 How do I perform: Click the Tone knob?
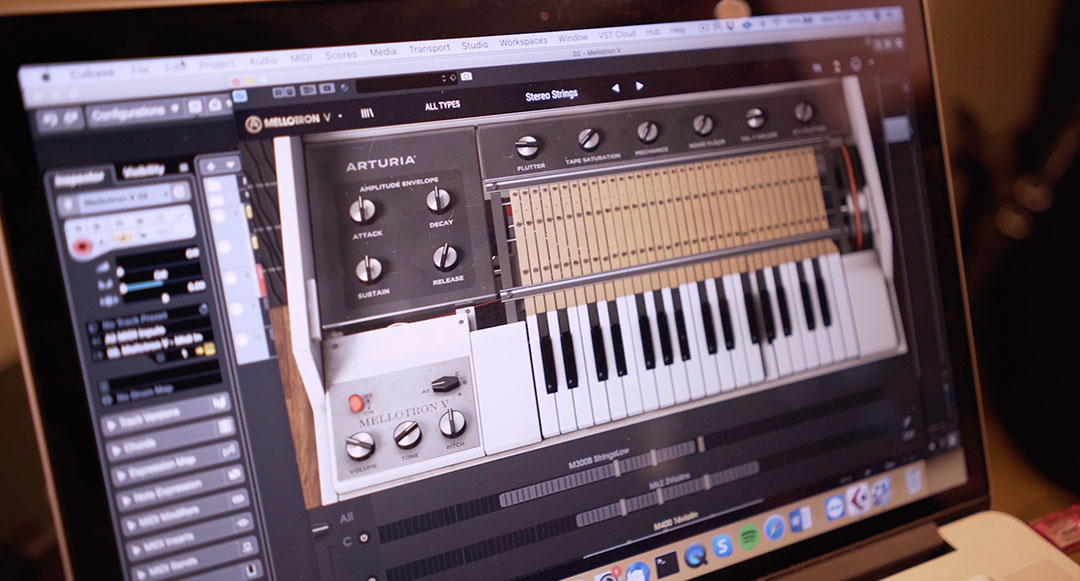407,434
